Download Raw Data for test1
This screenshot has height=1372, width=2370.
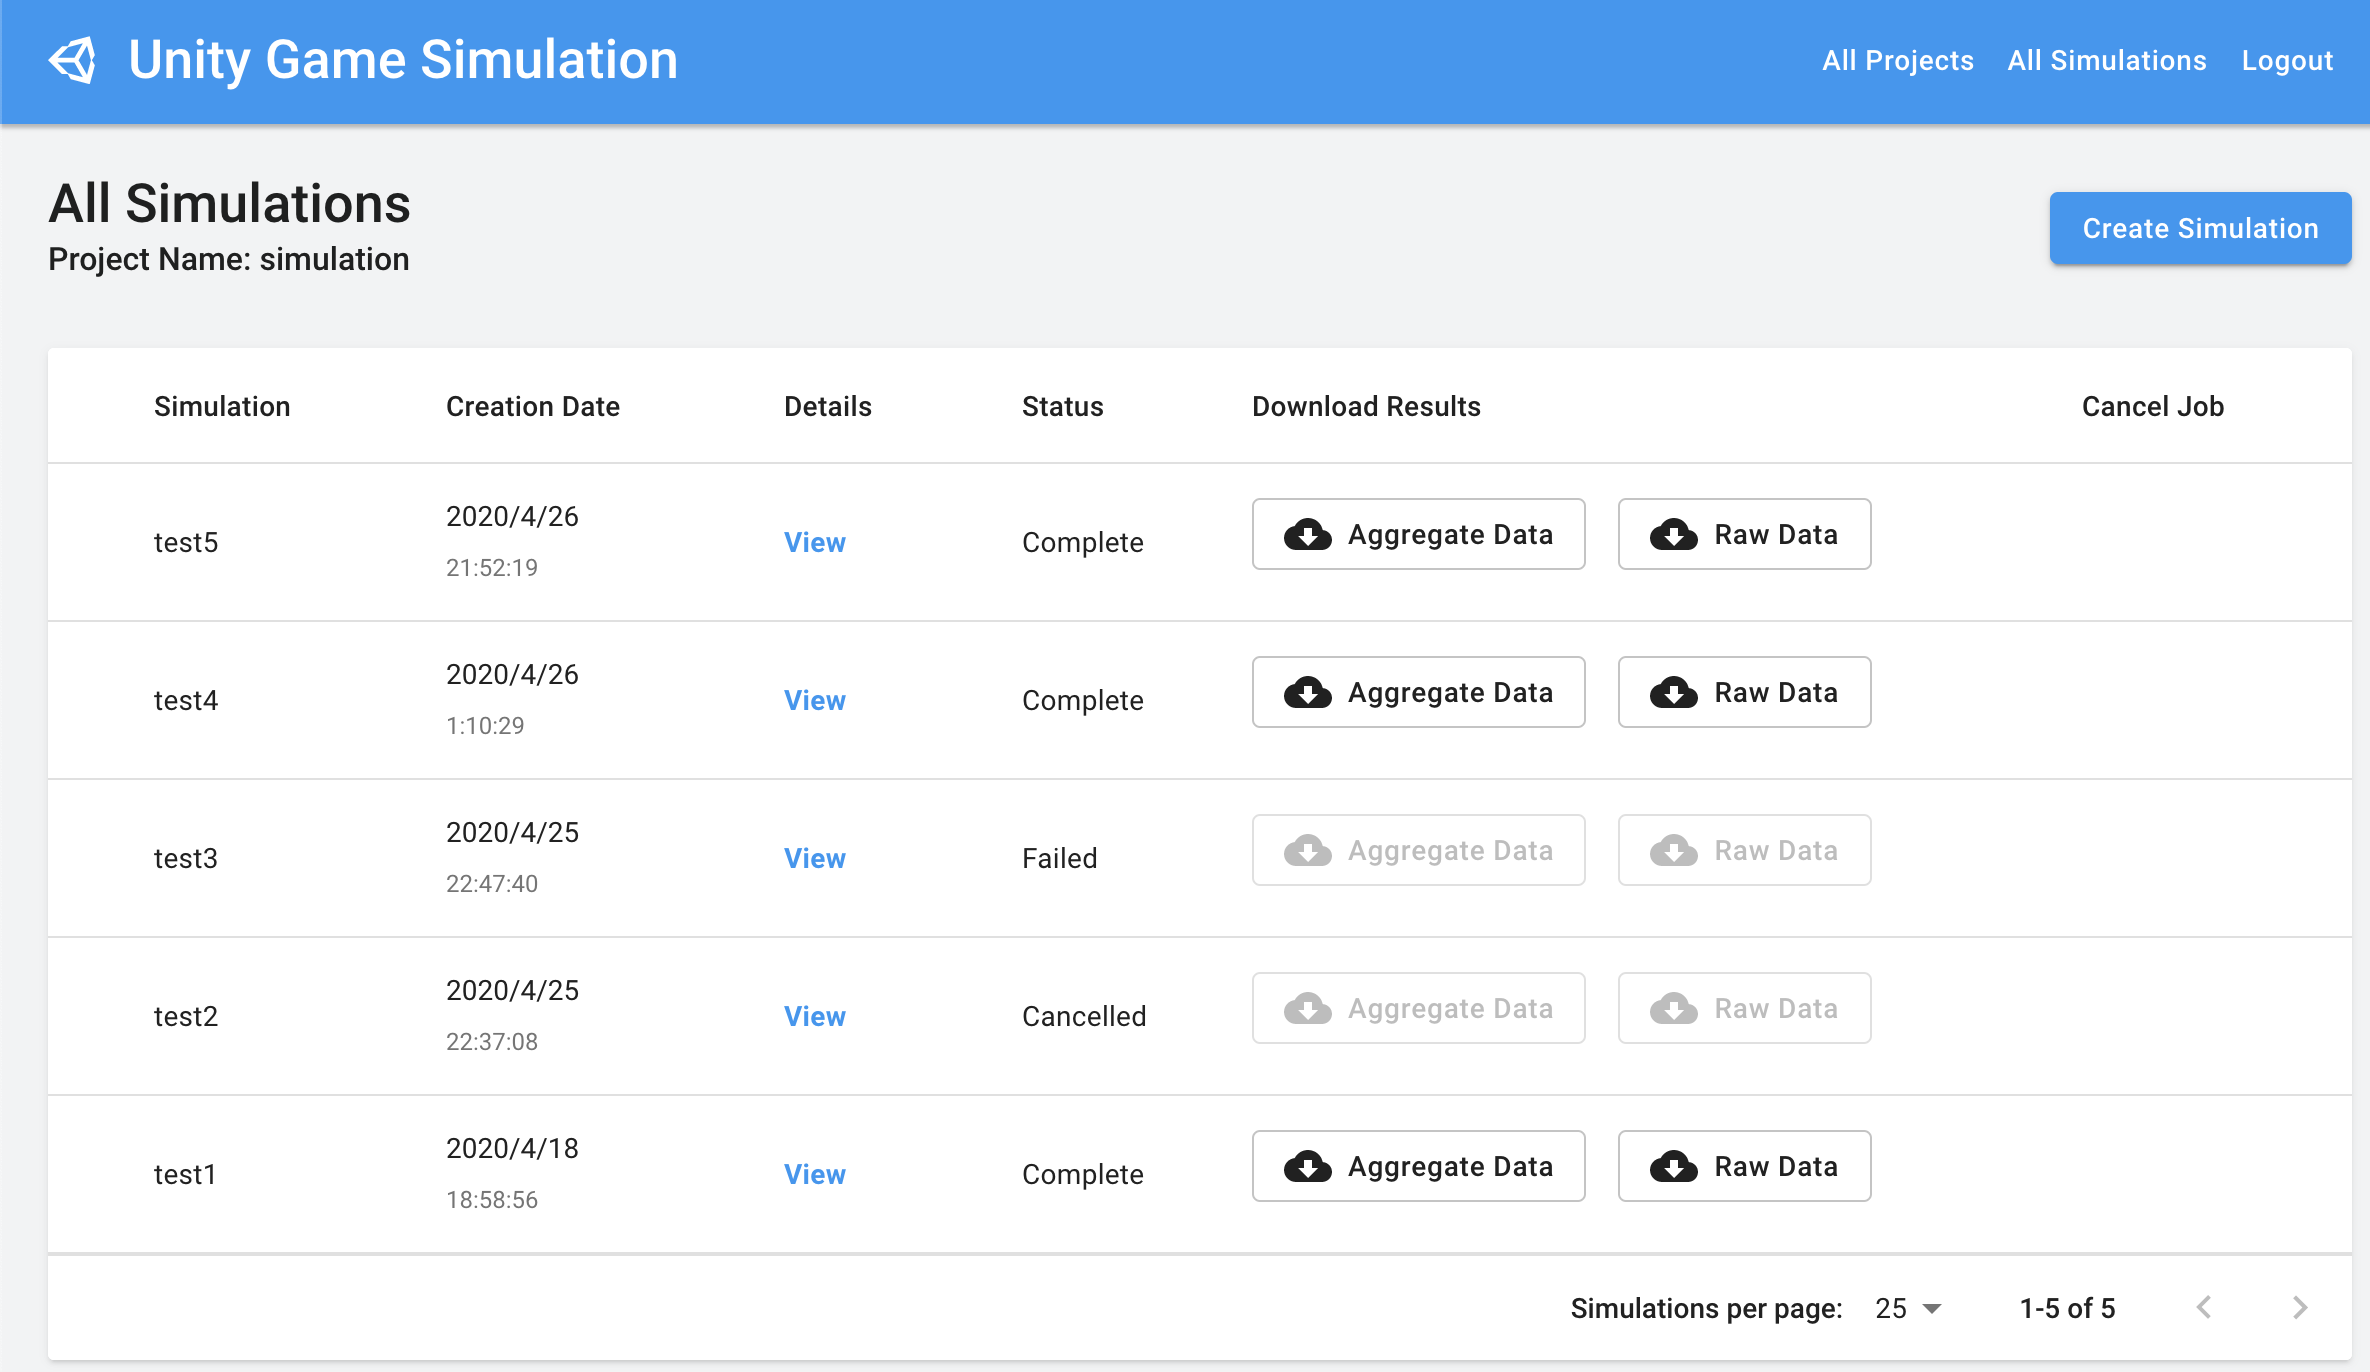point(1744,1166)
